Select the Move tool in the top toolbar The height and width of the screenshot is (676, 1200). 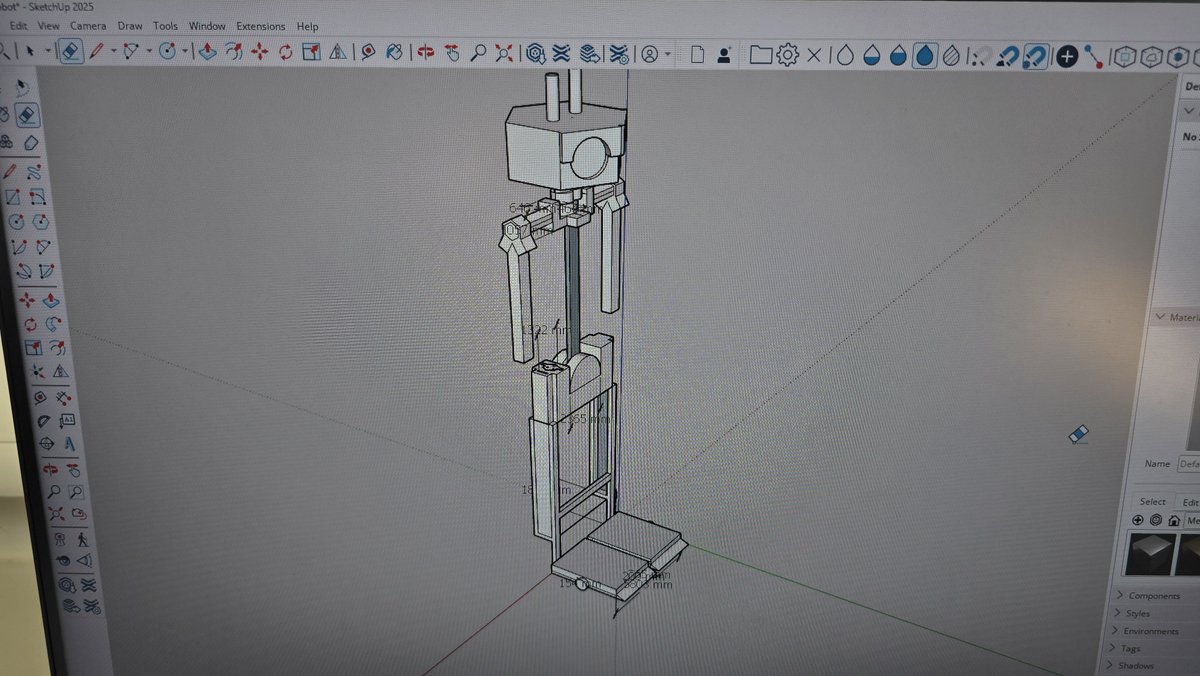point(259,51)
